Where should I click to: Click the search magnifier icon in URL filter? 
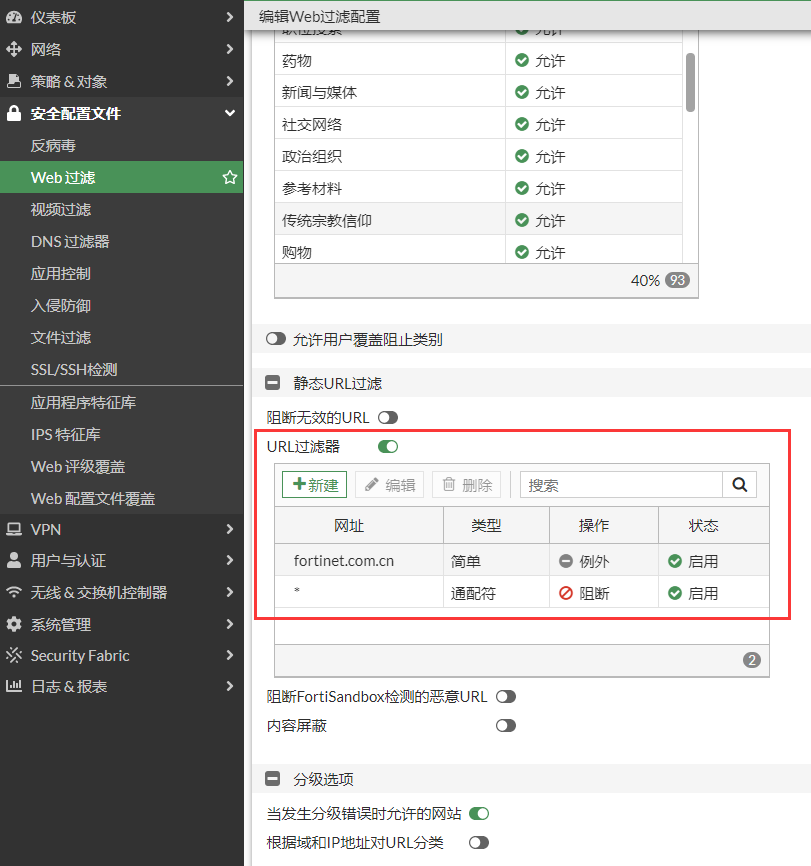pyautogui.click(x=739, y=485)
